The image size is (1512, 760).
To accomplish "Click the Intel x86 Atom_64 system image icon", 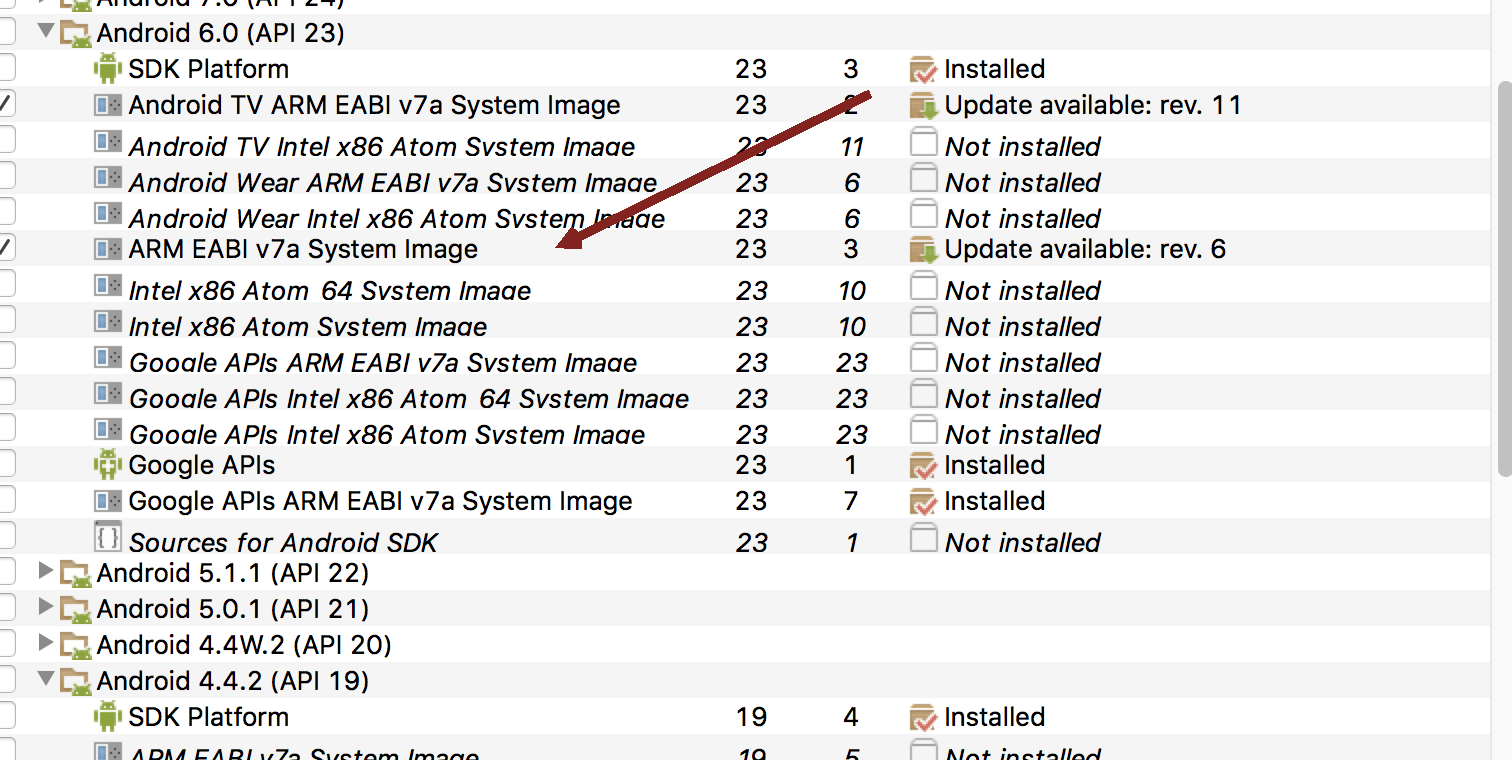I will pos(107,286).
